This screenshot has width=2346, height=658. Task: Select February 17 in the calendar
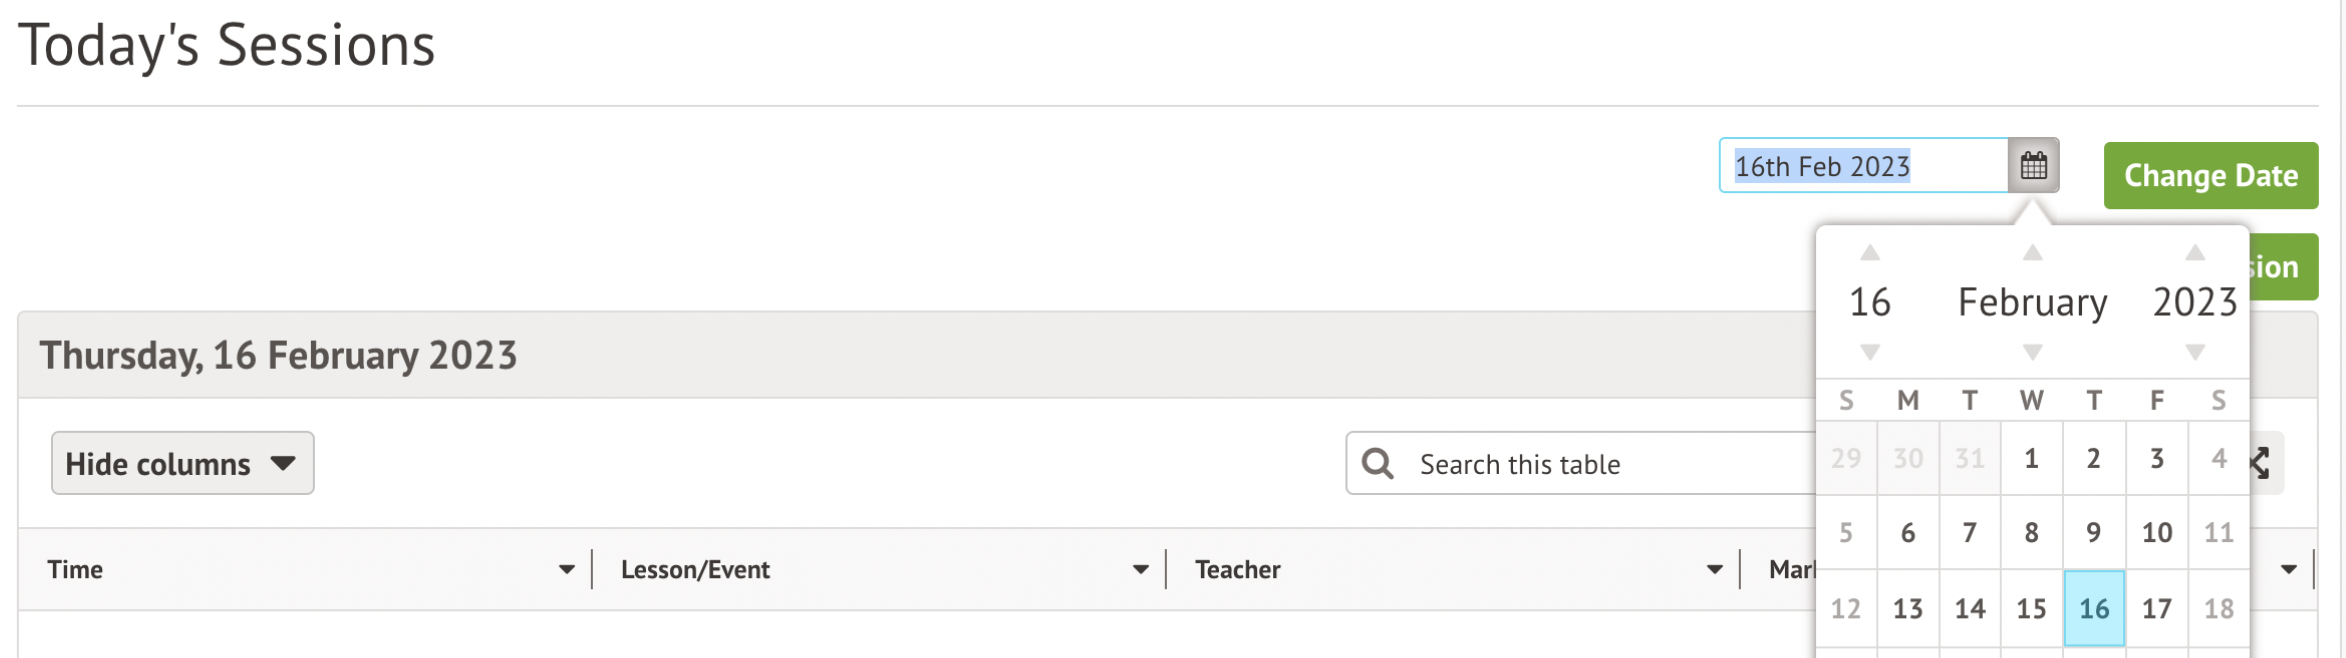(x=2156, y=608)
